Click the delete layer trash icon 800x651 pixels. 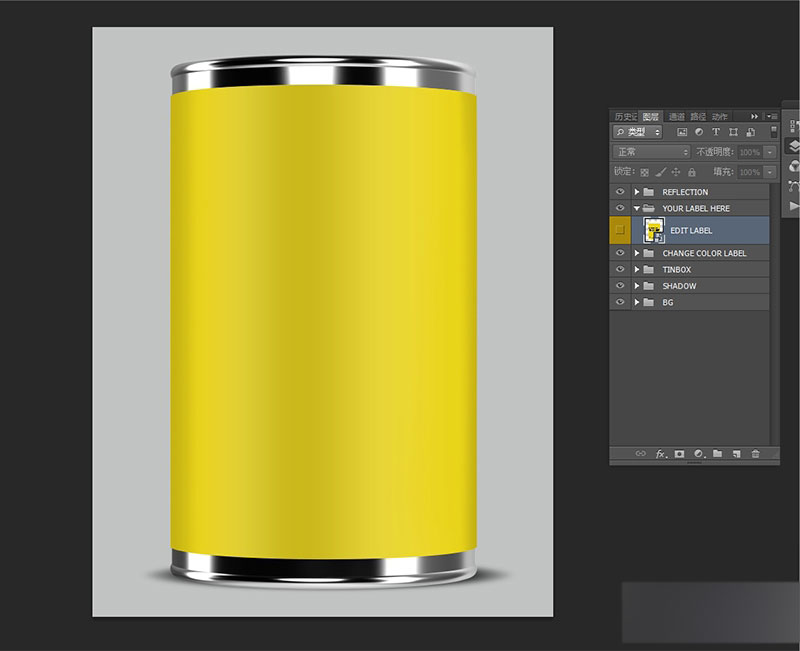(756, 453)
